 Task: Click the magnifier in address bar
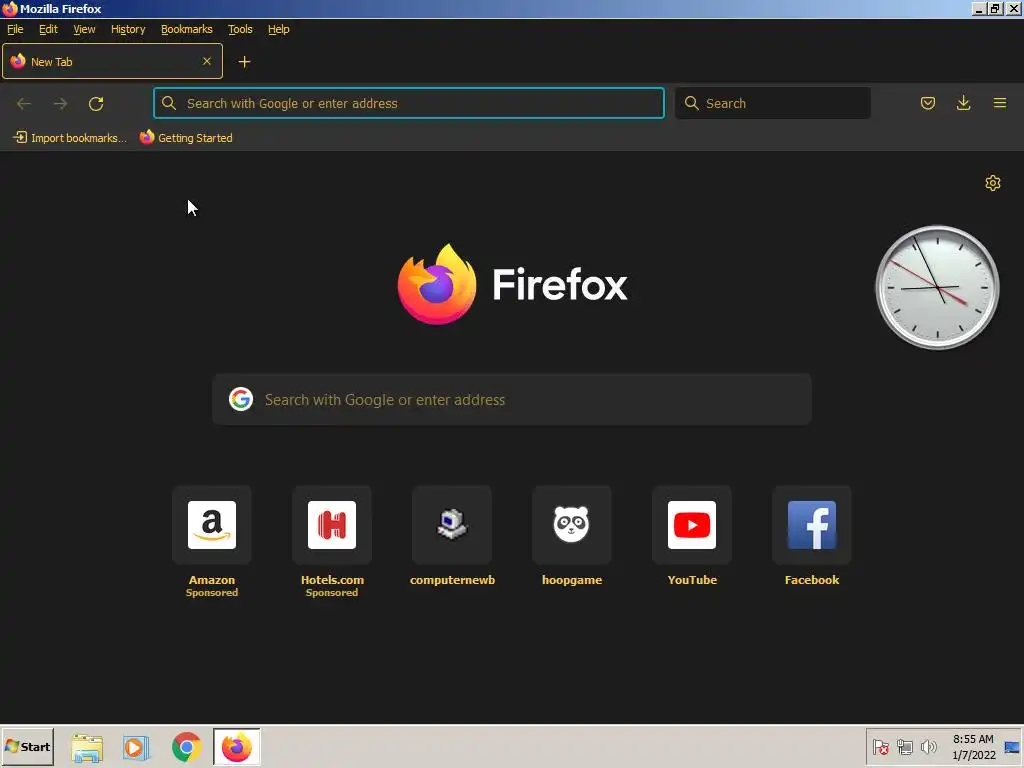[168, 103]
